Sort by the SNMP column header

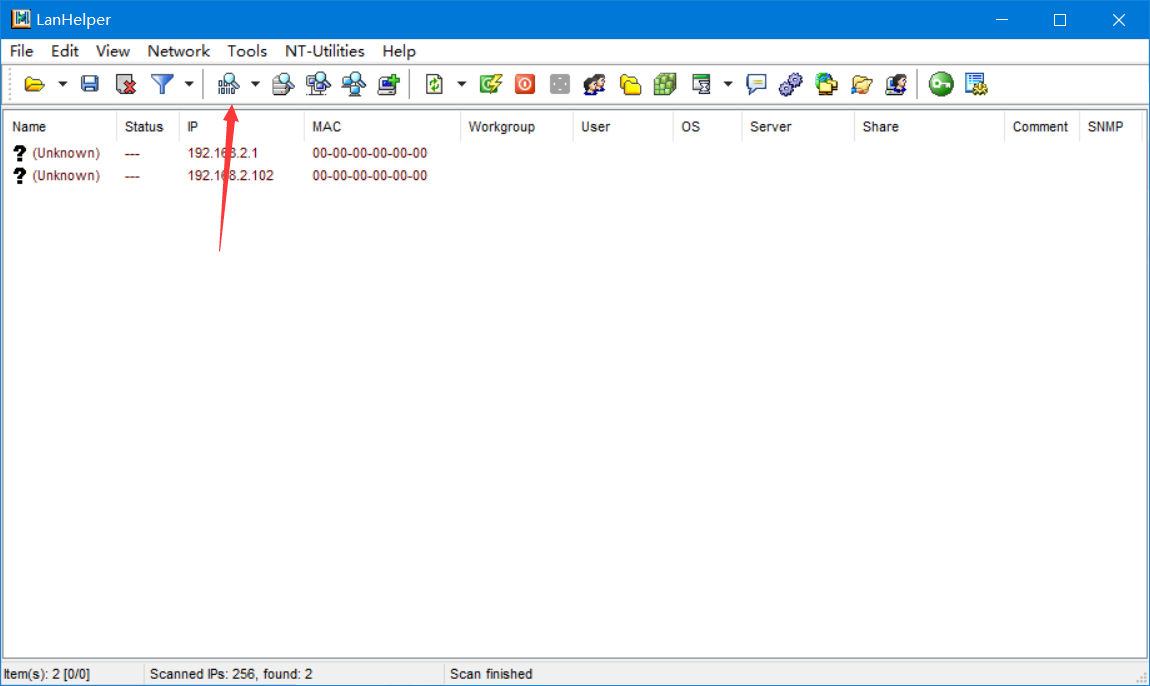1111,127
